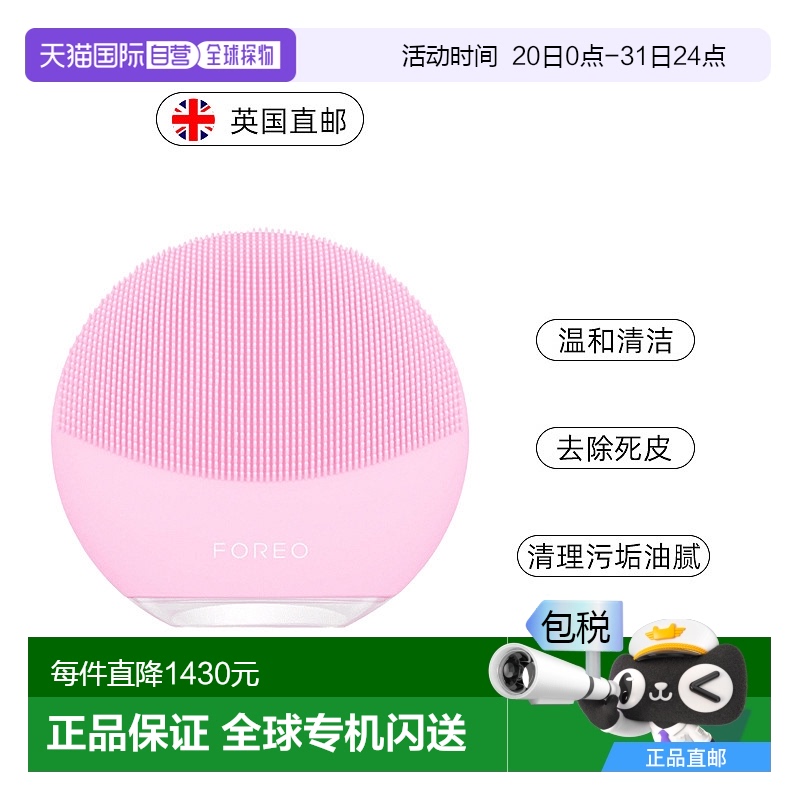The width and height of the screenshot is (800, 800).
Task: Click the blue 正品直邮 label
Action: [687, 758]
